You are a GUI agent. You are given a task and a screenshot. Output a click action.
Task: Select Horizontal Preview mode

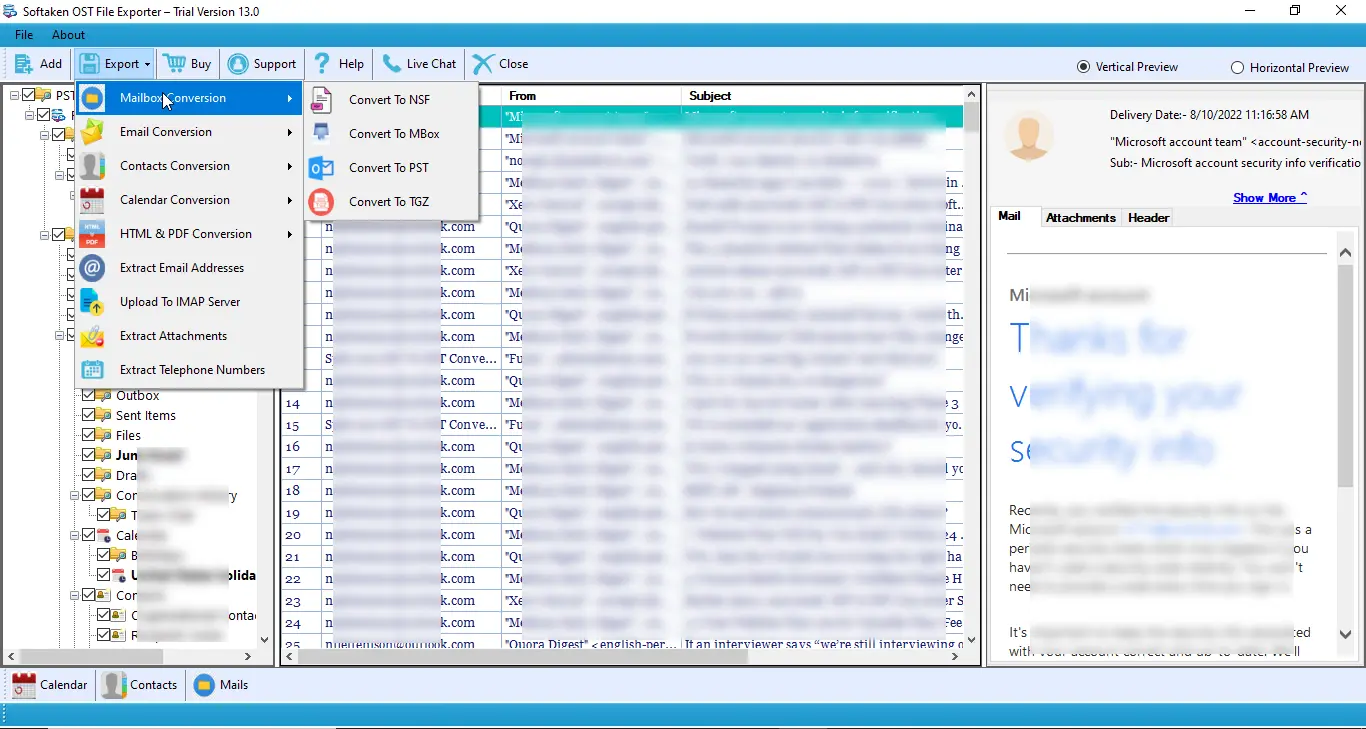pos(1237,66)
